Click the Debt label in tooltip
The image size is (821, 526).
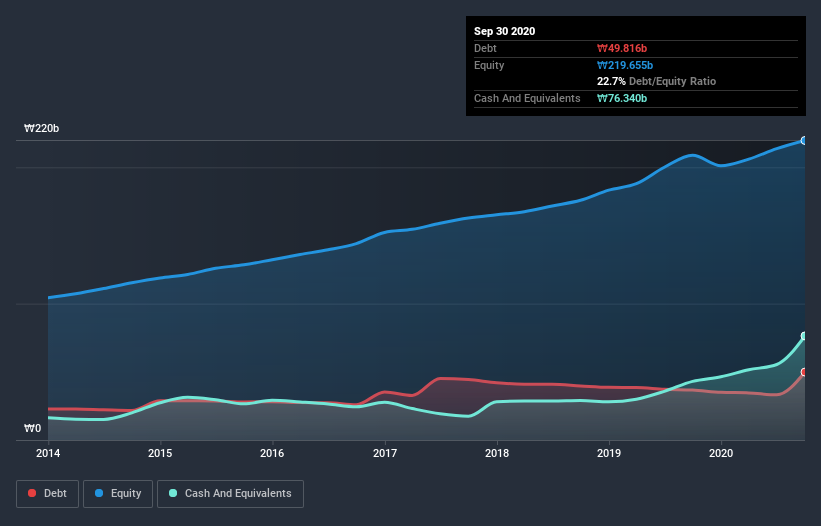[x=485, y=48]
